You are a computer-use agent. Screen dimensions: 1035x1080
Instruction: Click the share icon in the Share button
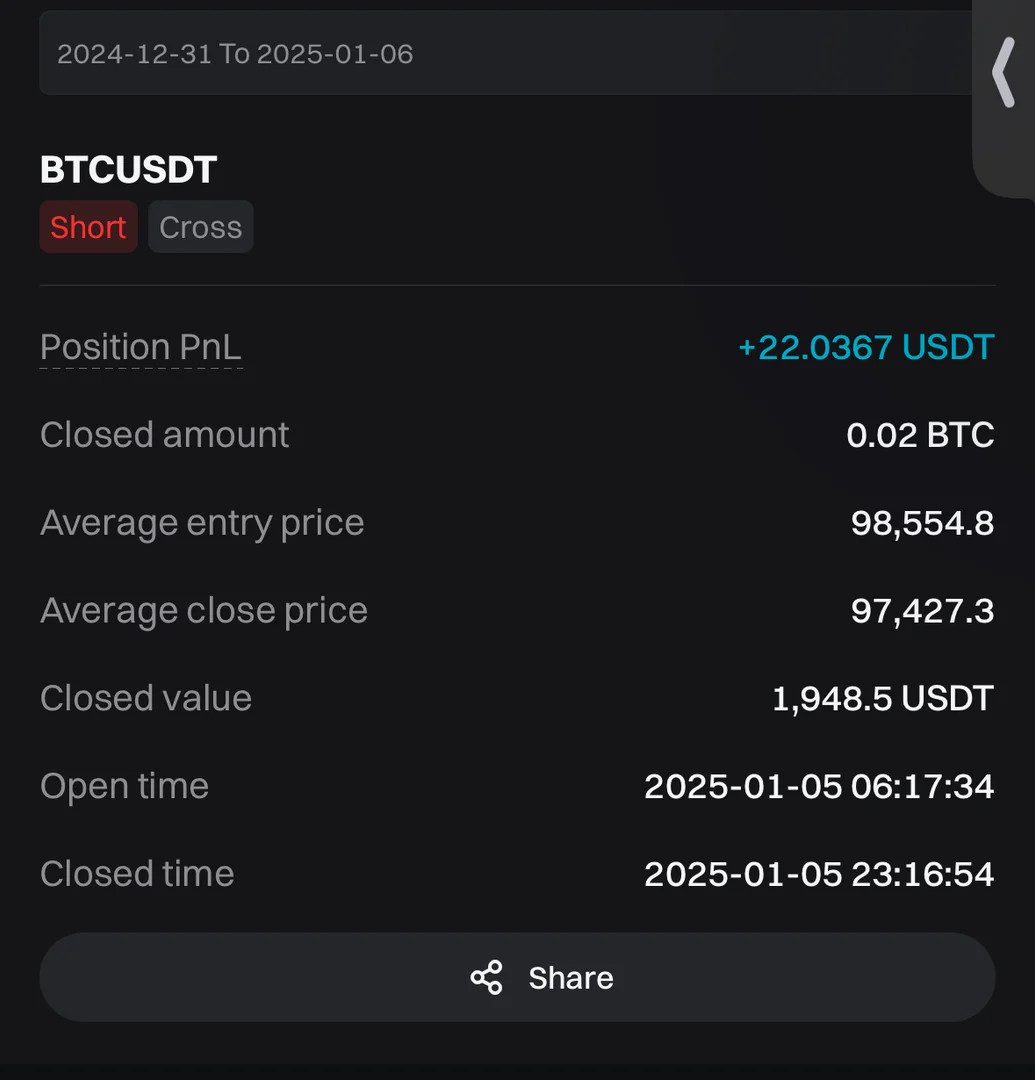[x=486, y=977]
